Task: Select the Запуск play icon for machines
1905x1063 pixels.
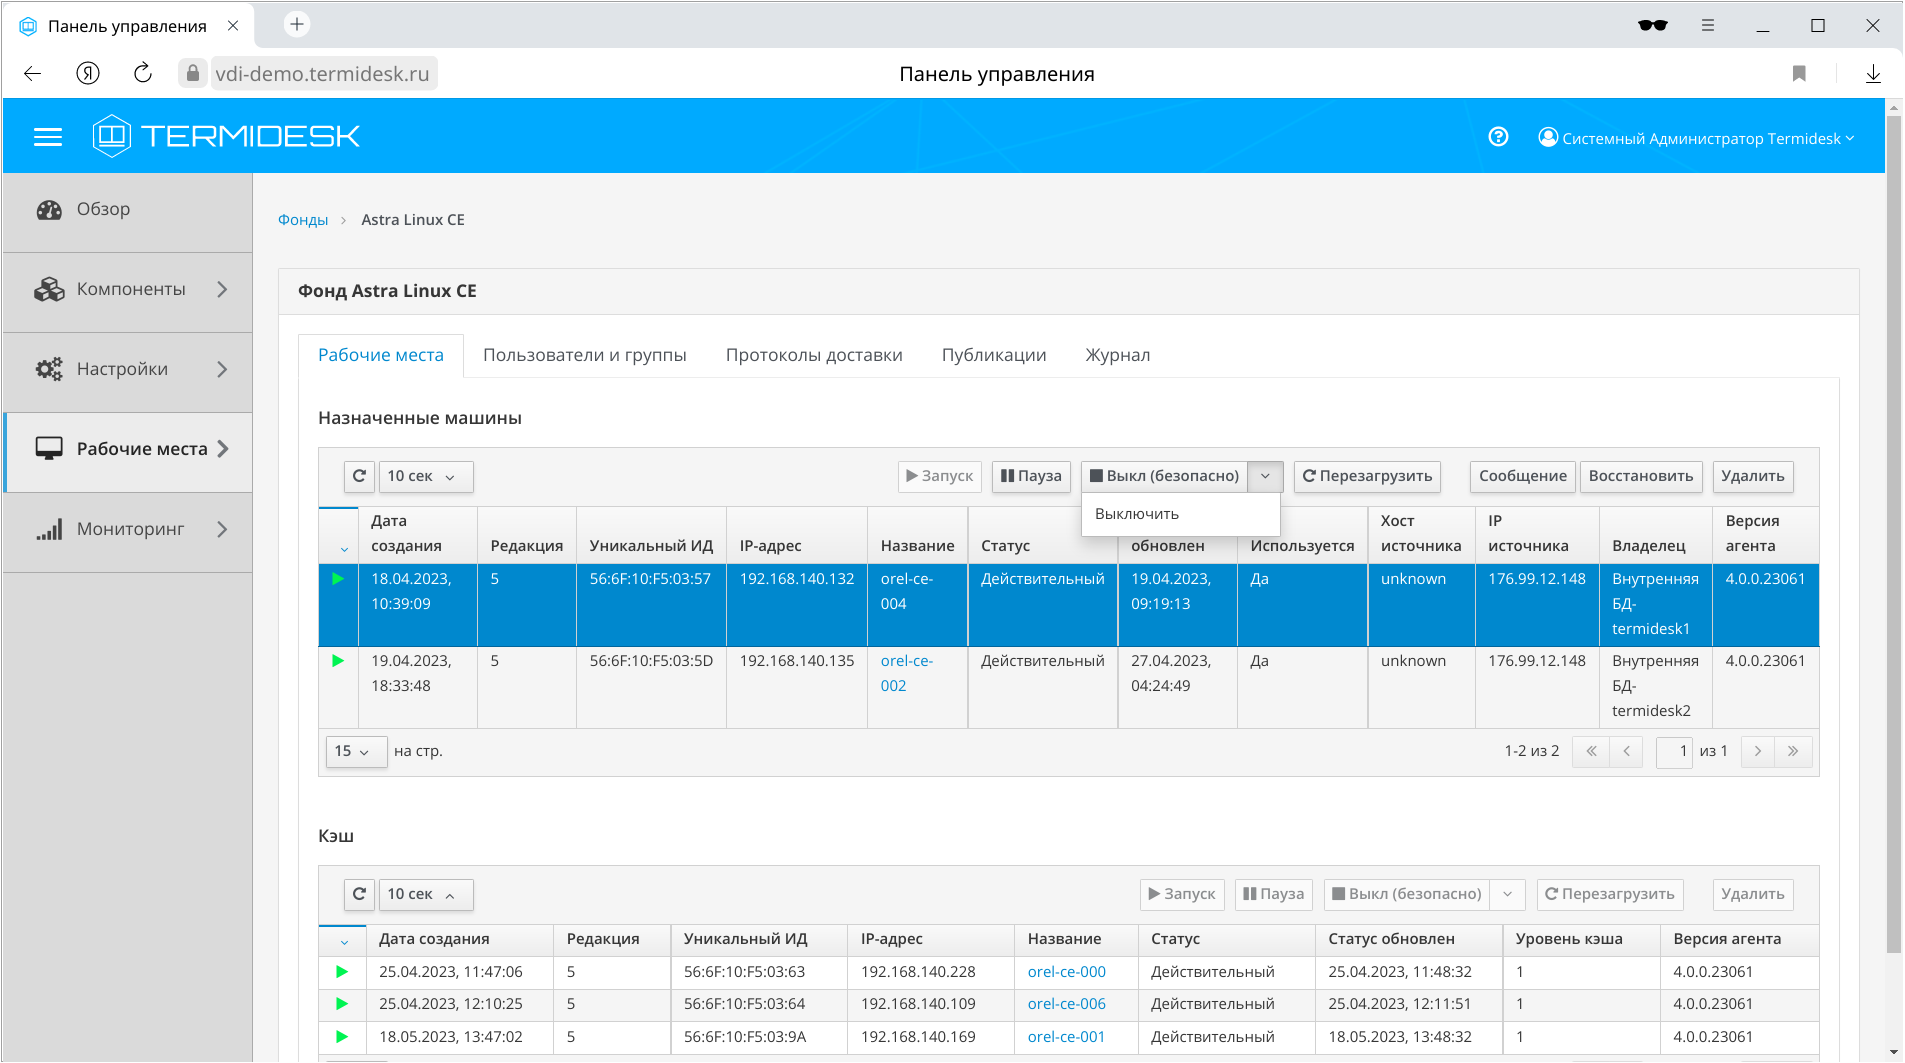Action: pyautogui.click(x=938, y=476)
